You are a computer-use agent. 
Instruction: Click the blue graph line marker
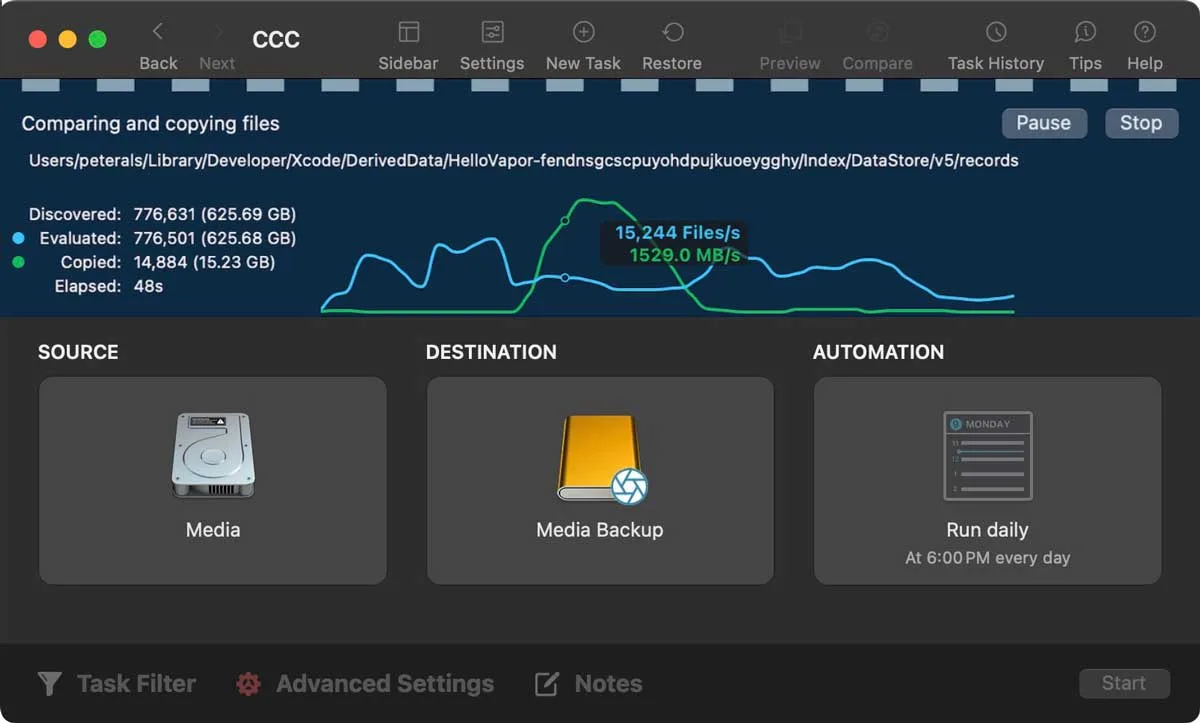pos(565,277)
